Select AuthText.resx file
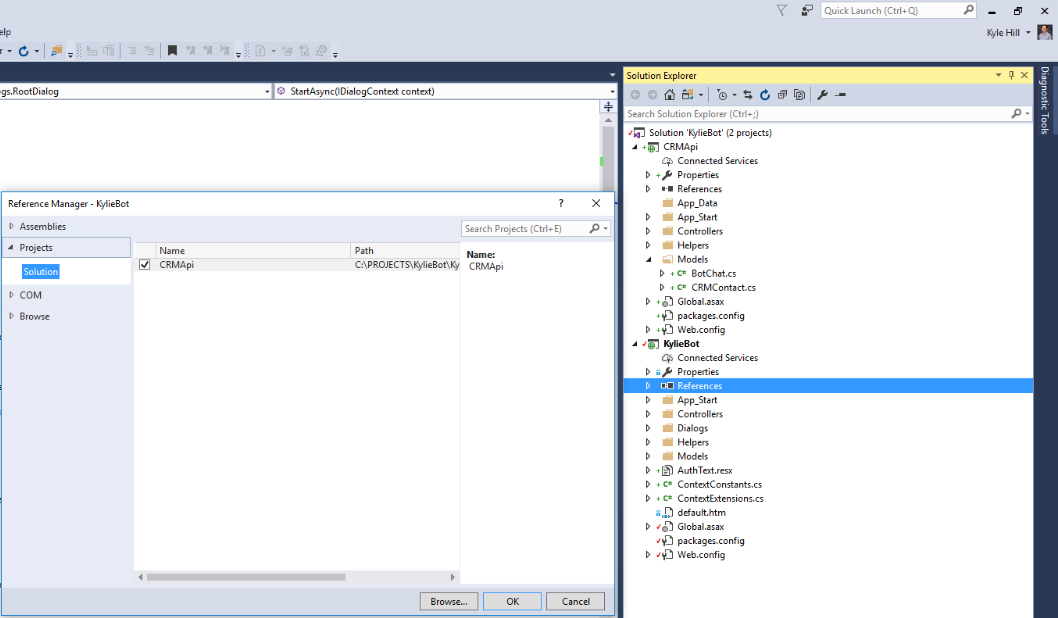The height and width of the screenshot is (618, 1058). tap(704, 470)
